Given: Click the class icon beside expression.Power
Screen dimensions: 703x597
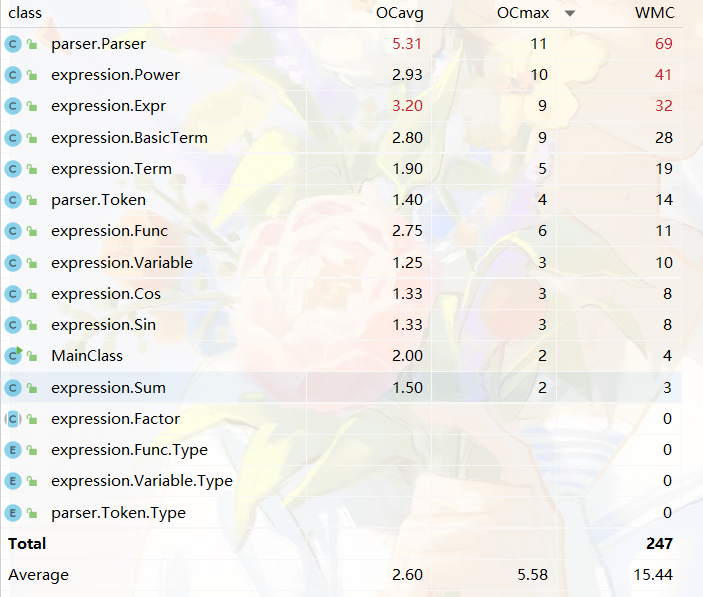Looking at the screenshot, I should coord(13,75).
